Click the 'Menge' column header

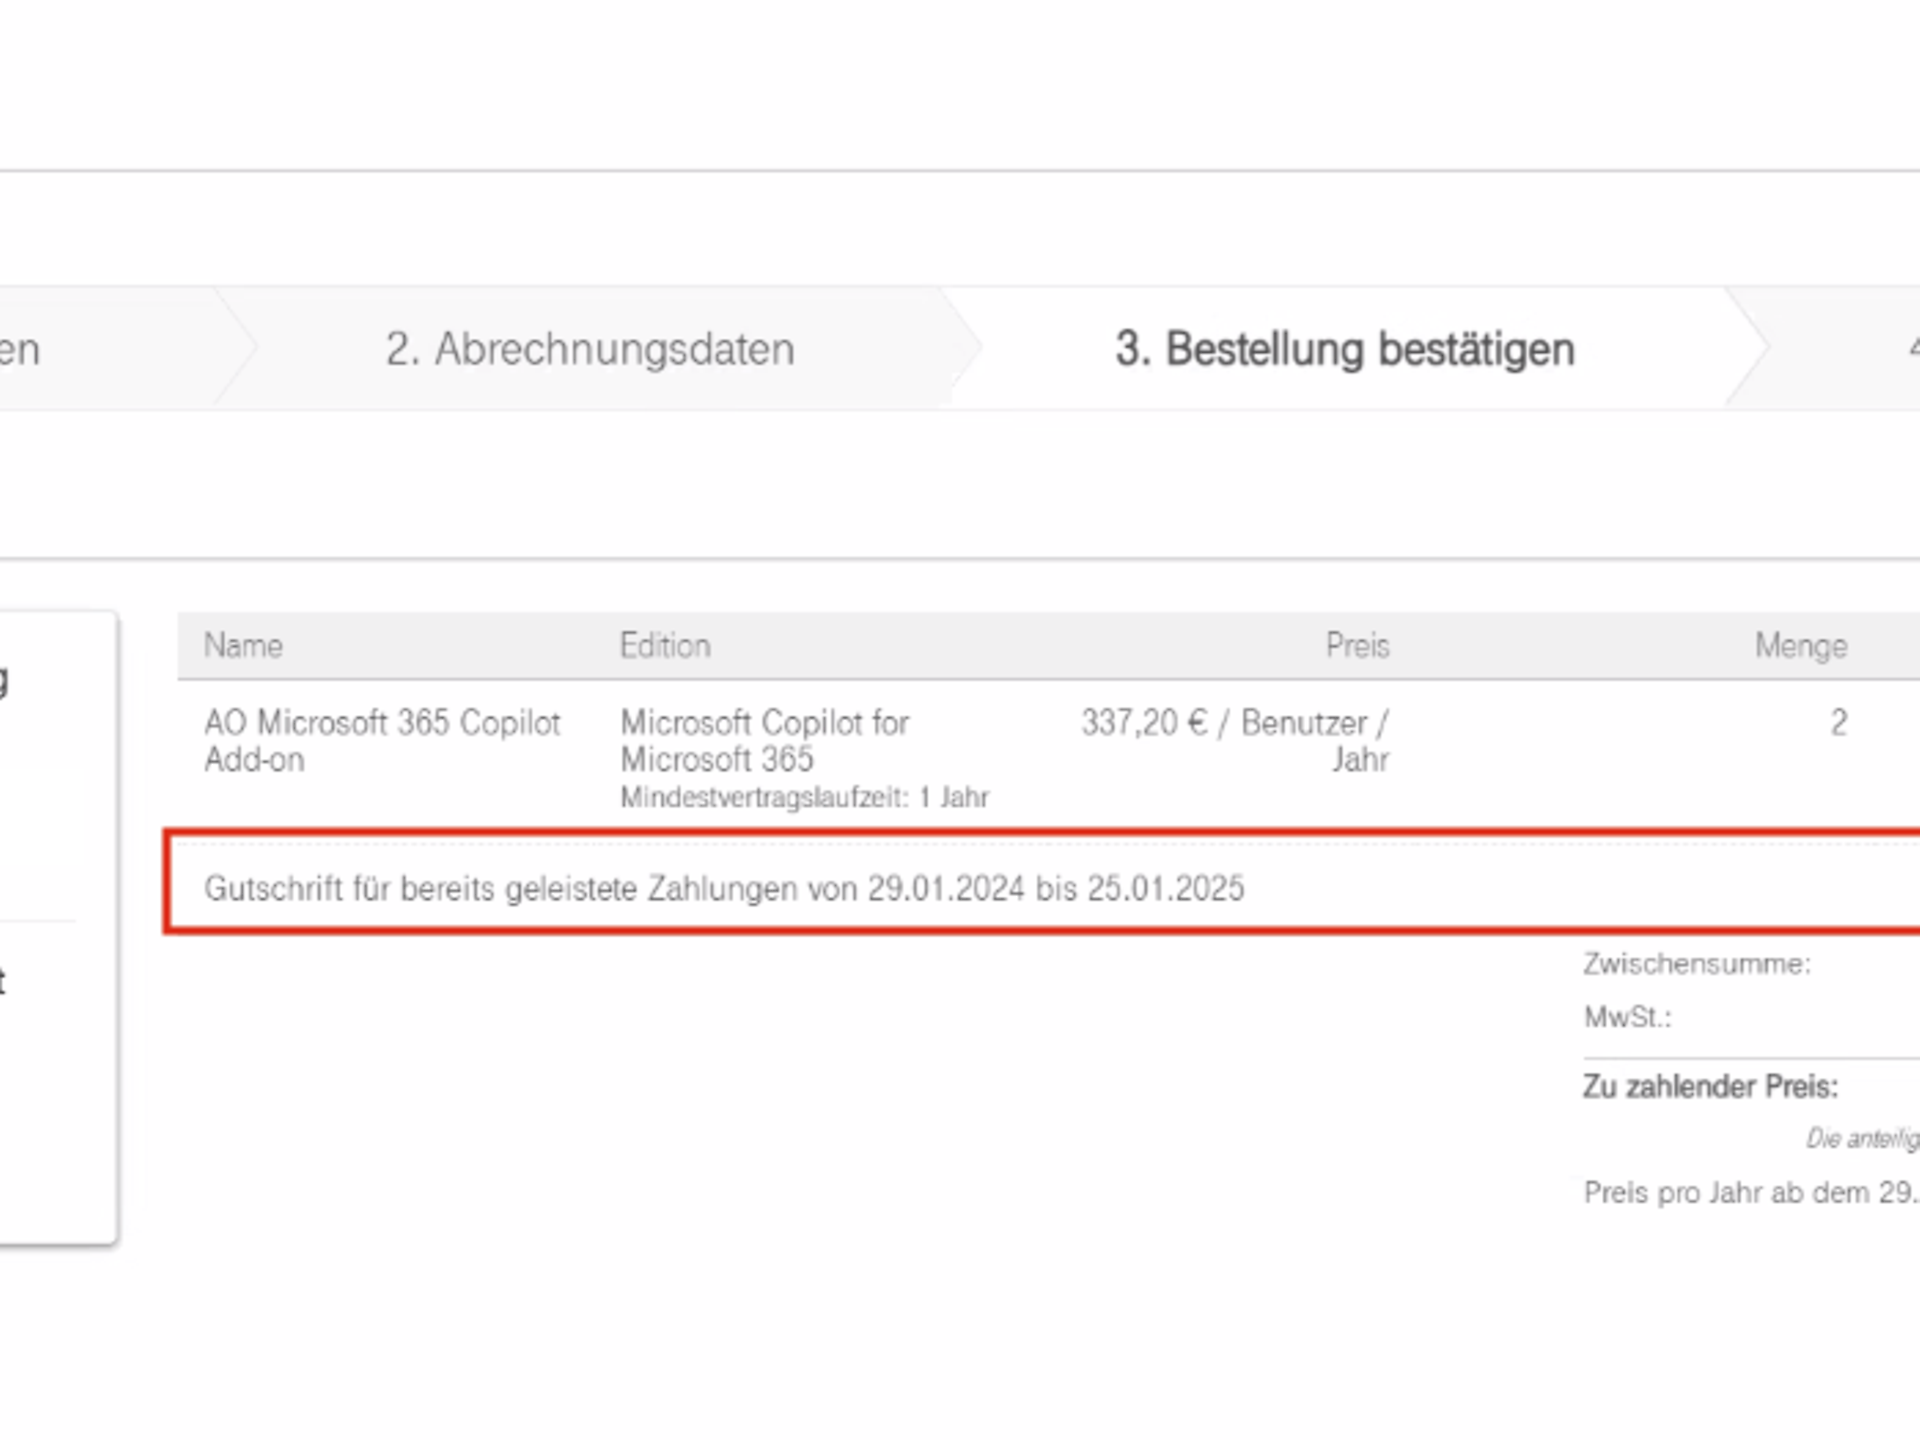(x=1800, y=646)
